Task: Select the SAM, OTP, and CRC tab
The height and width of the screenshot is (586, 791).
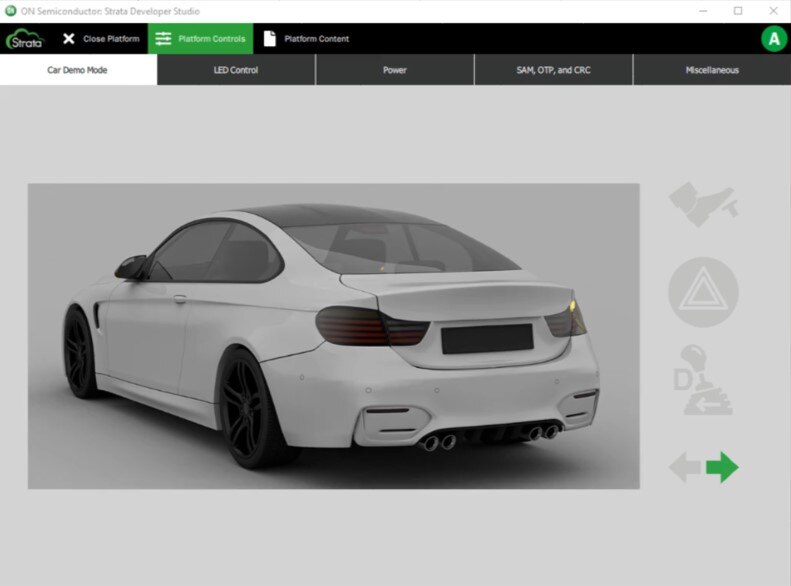Action: (x=553, y=70)
